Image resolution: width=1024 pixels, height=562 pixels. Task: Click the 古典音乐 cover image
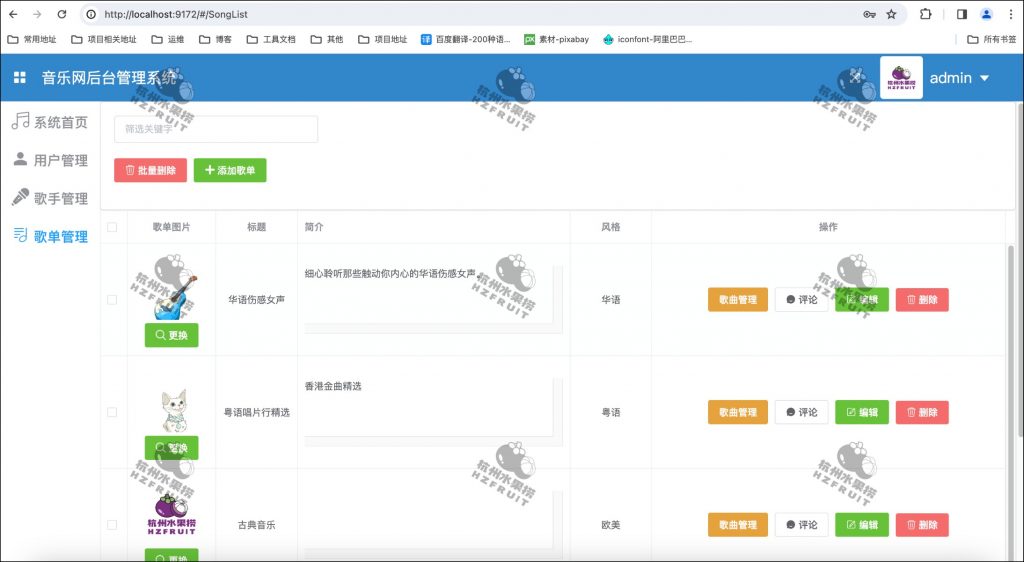[x=172, y=516]
